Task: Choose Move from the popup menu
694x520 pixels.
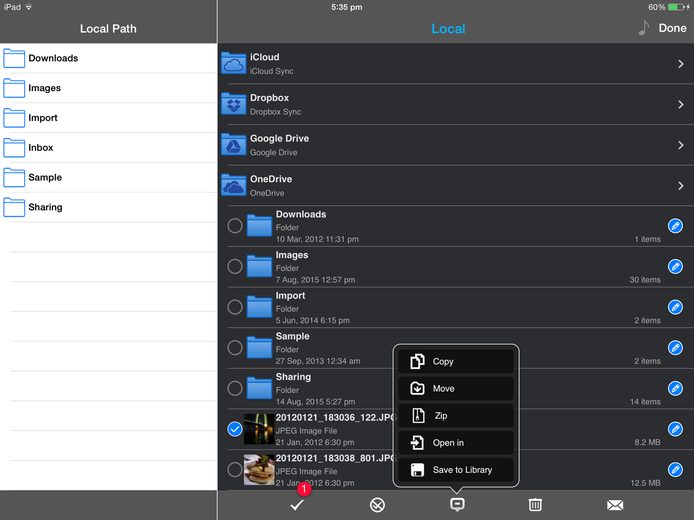Action: [456, 388]
